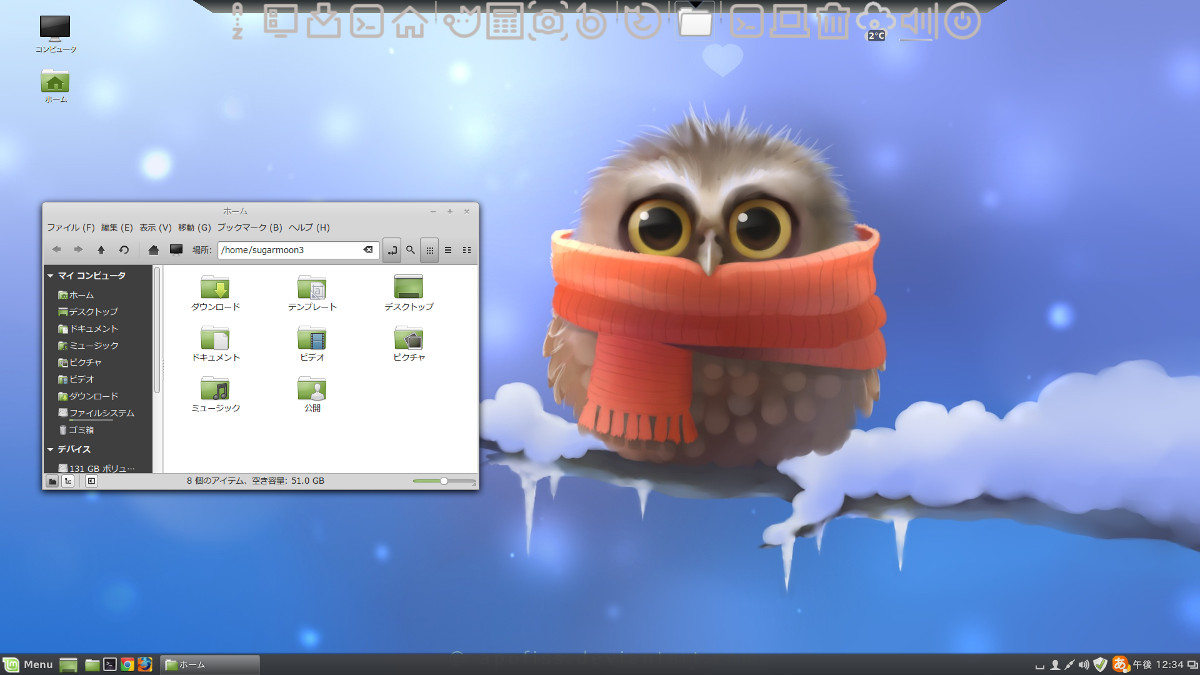The height and width of the screenshot is (675, 1200).
Task: Open file search with magnifier icon
Action: pos(410,249)
